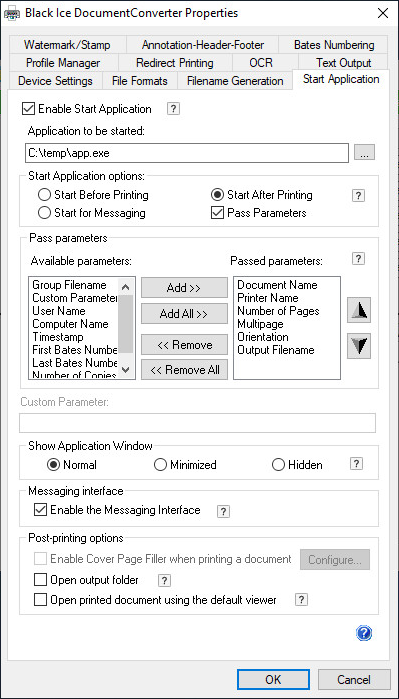Move selected passed parameter down
Screen dimensions: 399x699
(x=359, y=346)
